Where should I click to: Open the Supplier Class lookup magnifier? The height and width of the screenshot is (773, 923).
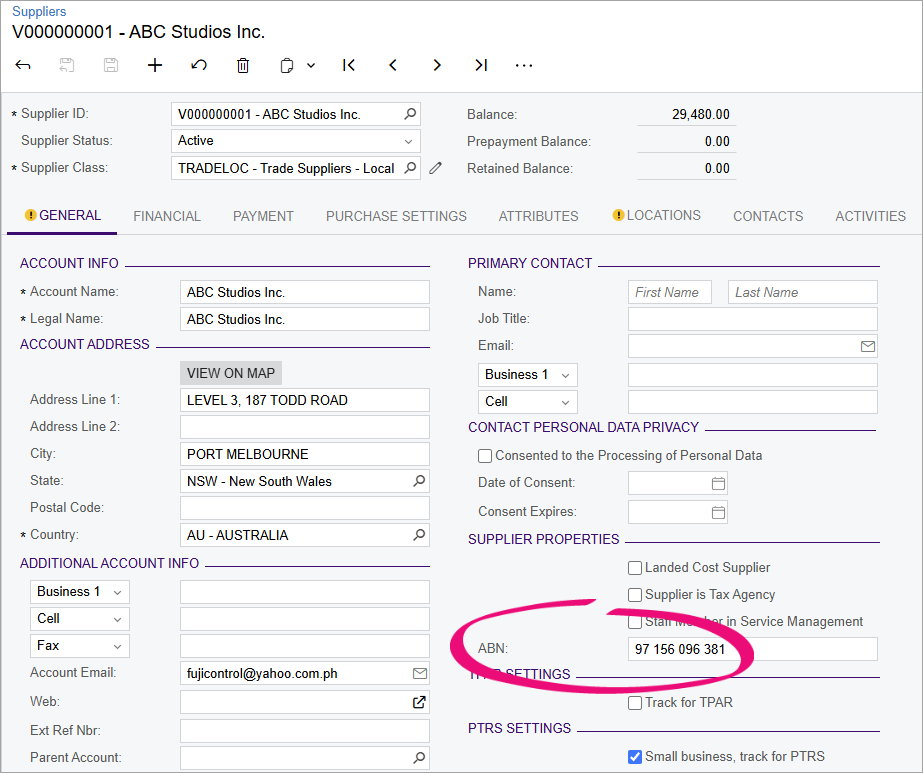pos(410,168)
